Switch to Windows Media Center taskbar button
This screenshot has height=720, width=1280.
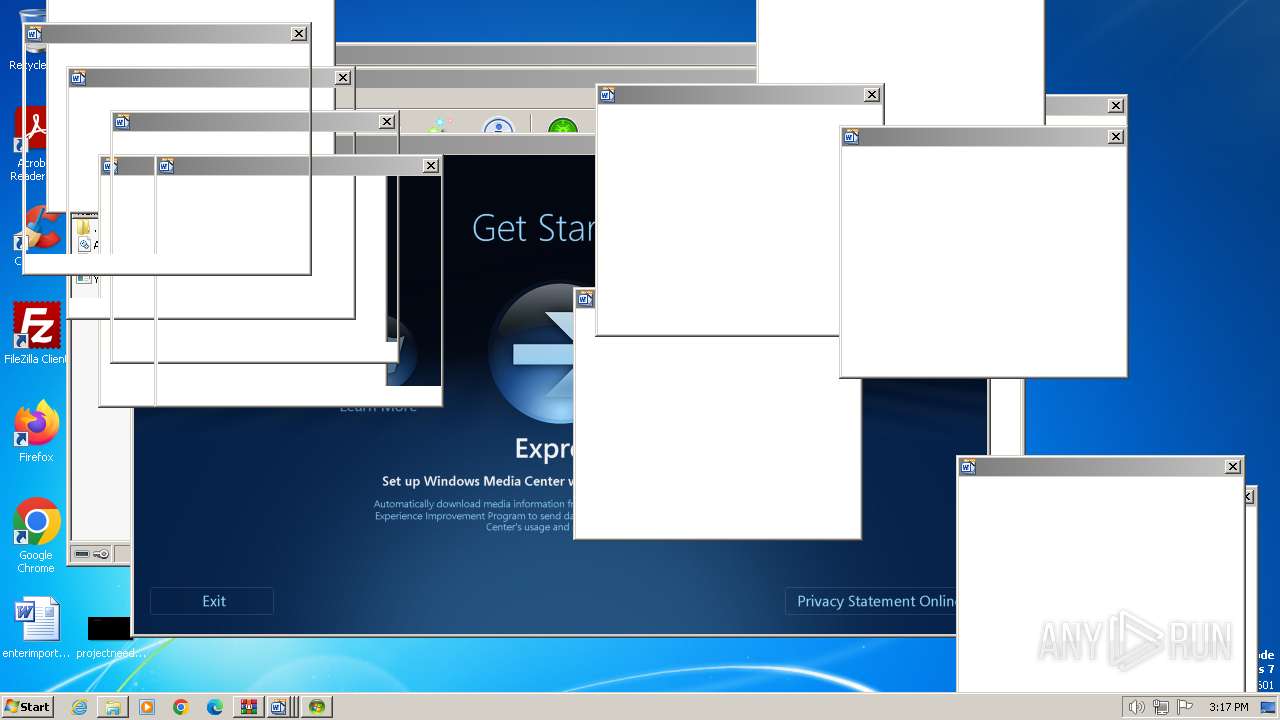pos(316,707)
